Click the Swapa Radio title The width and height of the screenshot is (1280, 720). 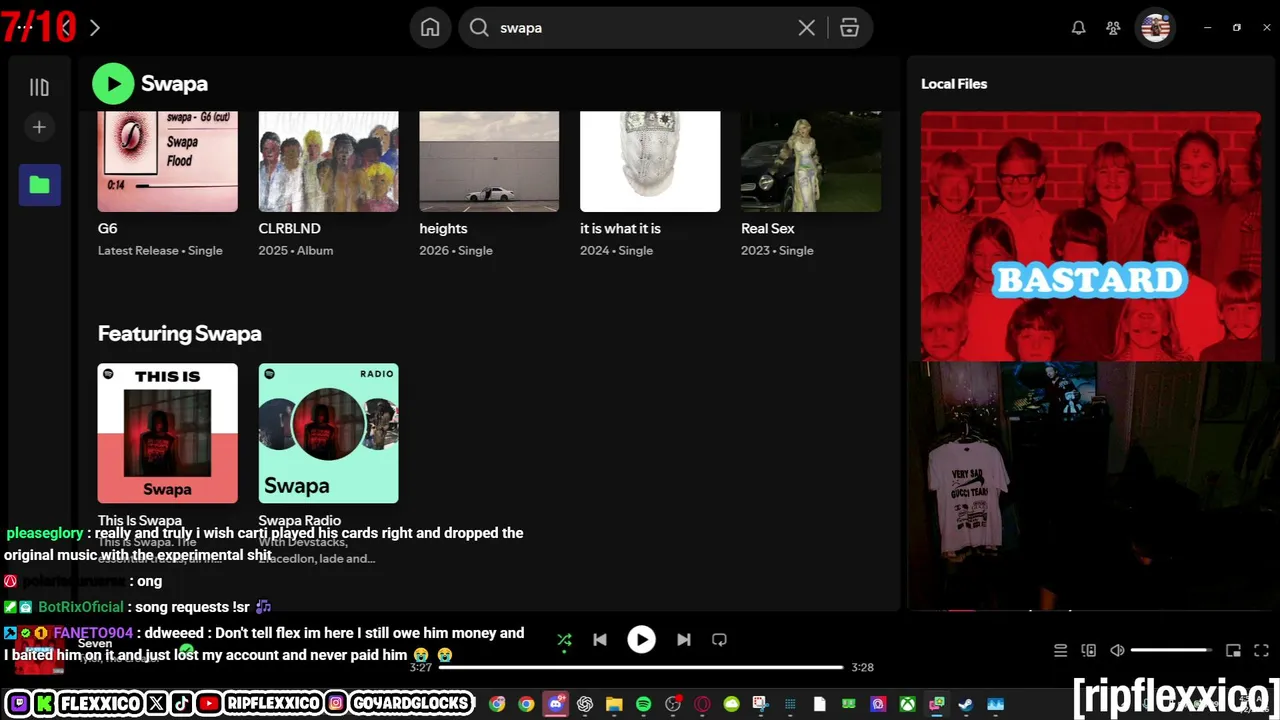300,520
